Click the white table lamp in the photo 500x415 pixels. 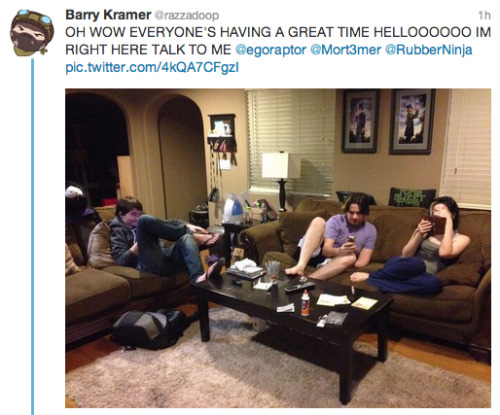click(281, 180)
